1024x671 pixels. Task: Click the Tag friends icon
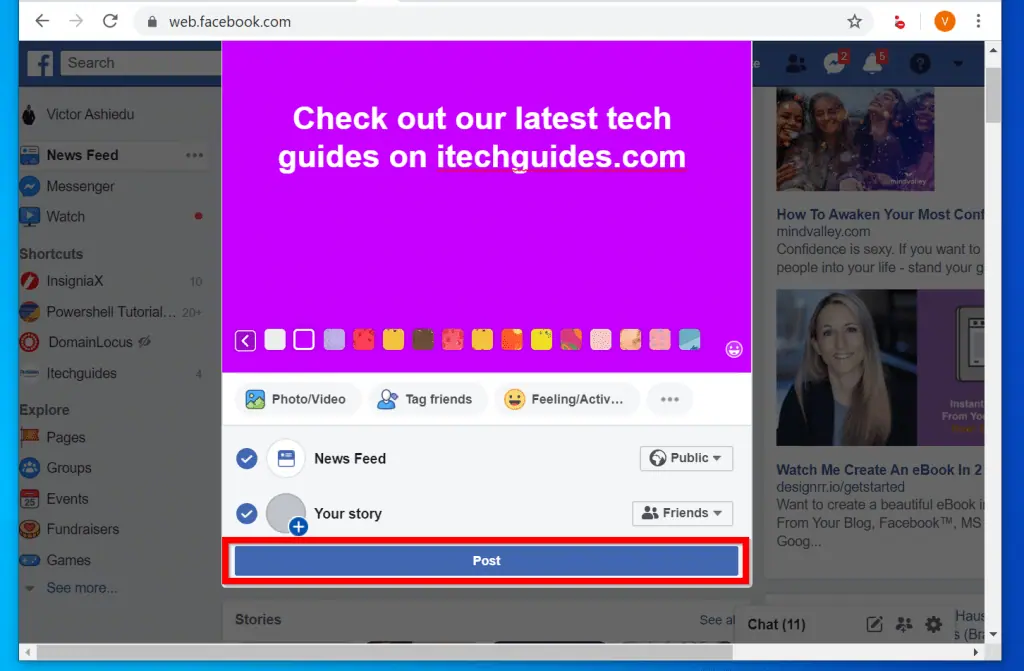[385, 399]
